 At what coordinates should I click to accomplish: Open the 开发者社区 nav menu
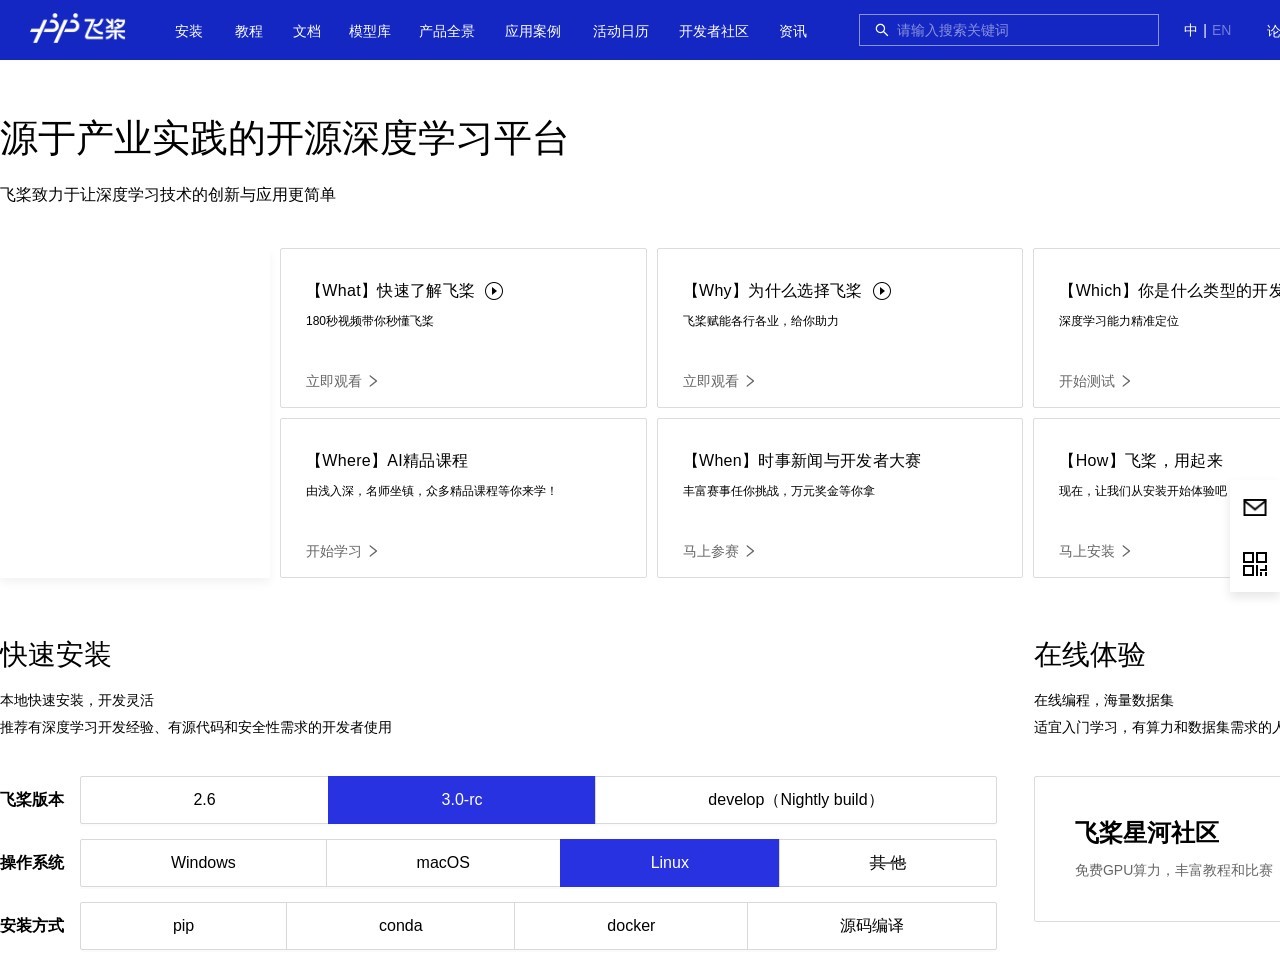[x=714, y=31]
